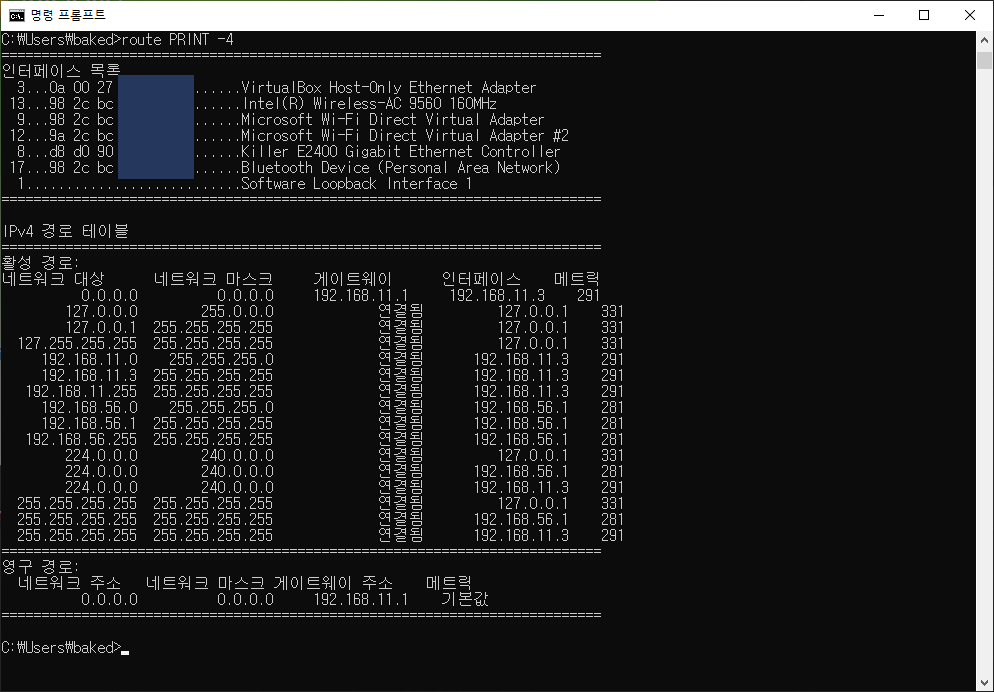The width and height of the screenshot is (994, 692).
Task: Click the 'IPv4 경로 테이블' heading
Action: pyautogui.click(x=65, y=231)
